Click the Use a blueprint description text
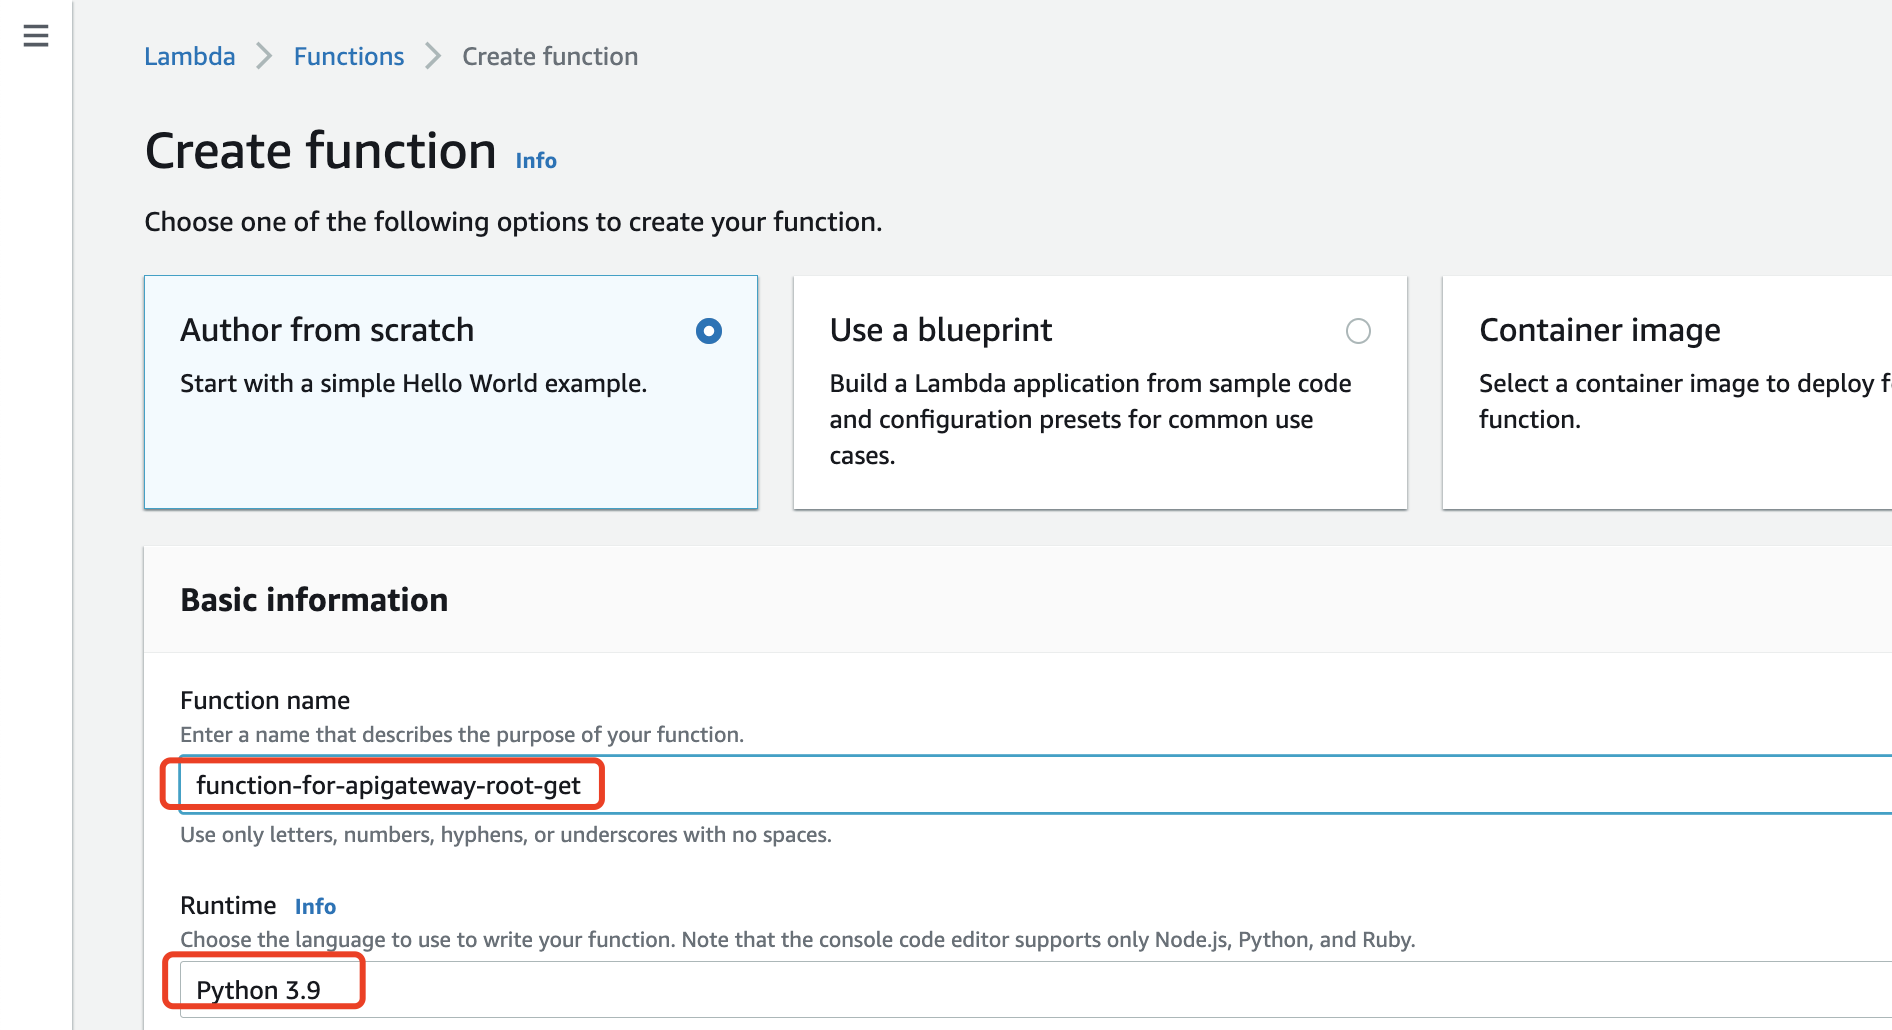Image resolution: width=1892 pixels, height=1030 pixels. 1090,419
